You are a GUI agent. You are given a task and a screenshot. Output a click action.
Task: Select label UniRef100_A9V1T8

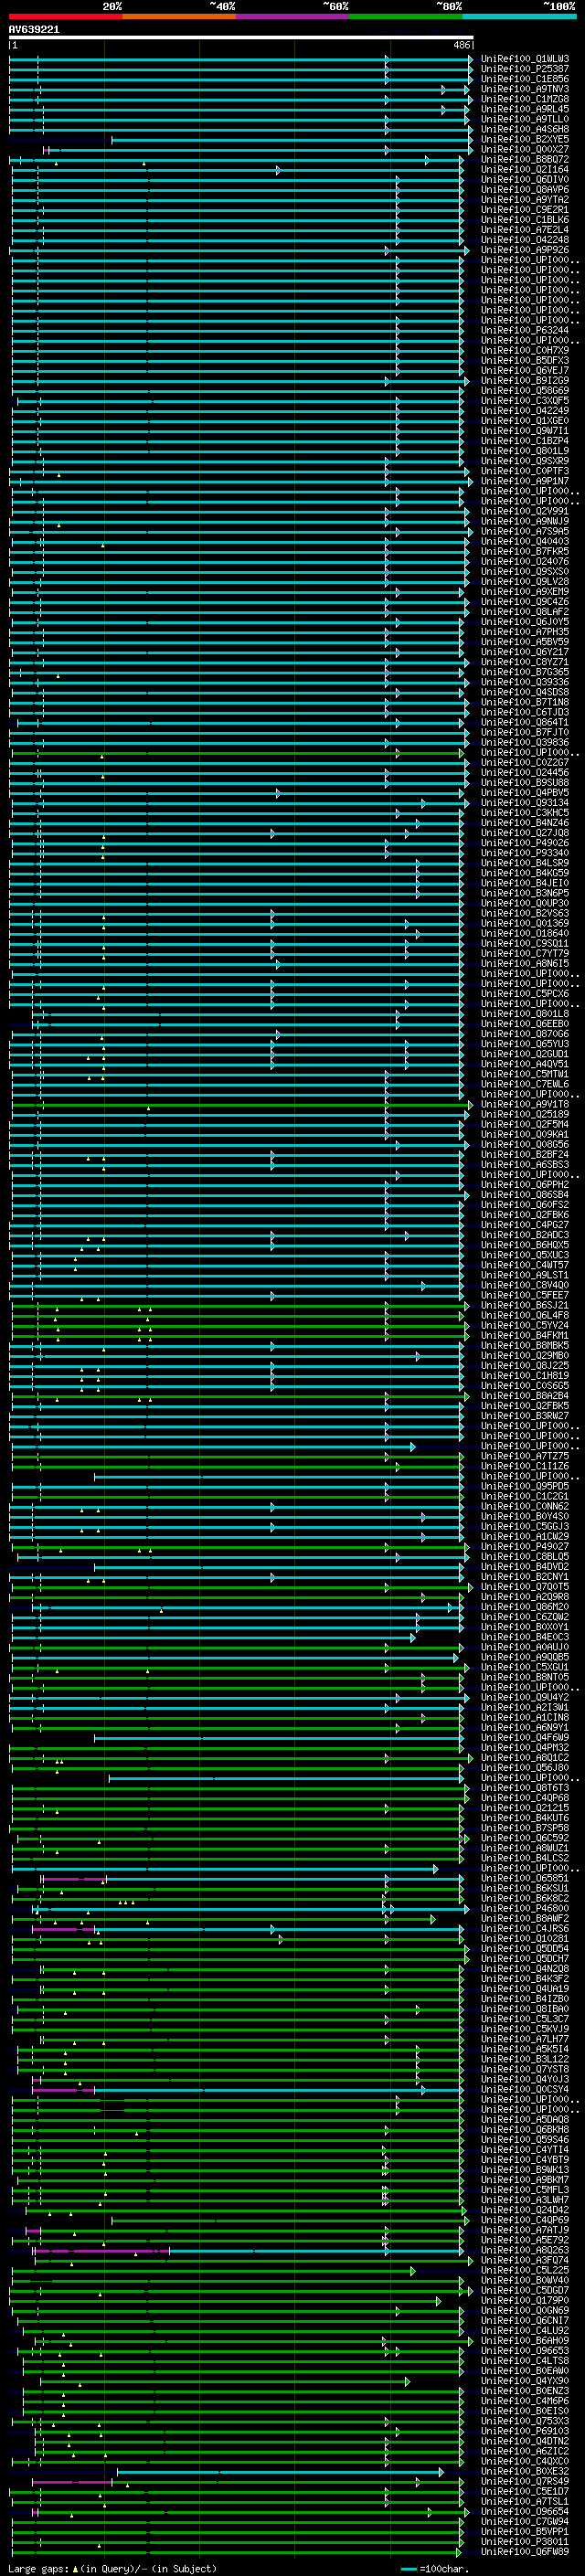point(525,1105)
